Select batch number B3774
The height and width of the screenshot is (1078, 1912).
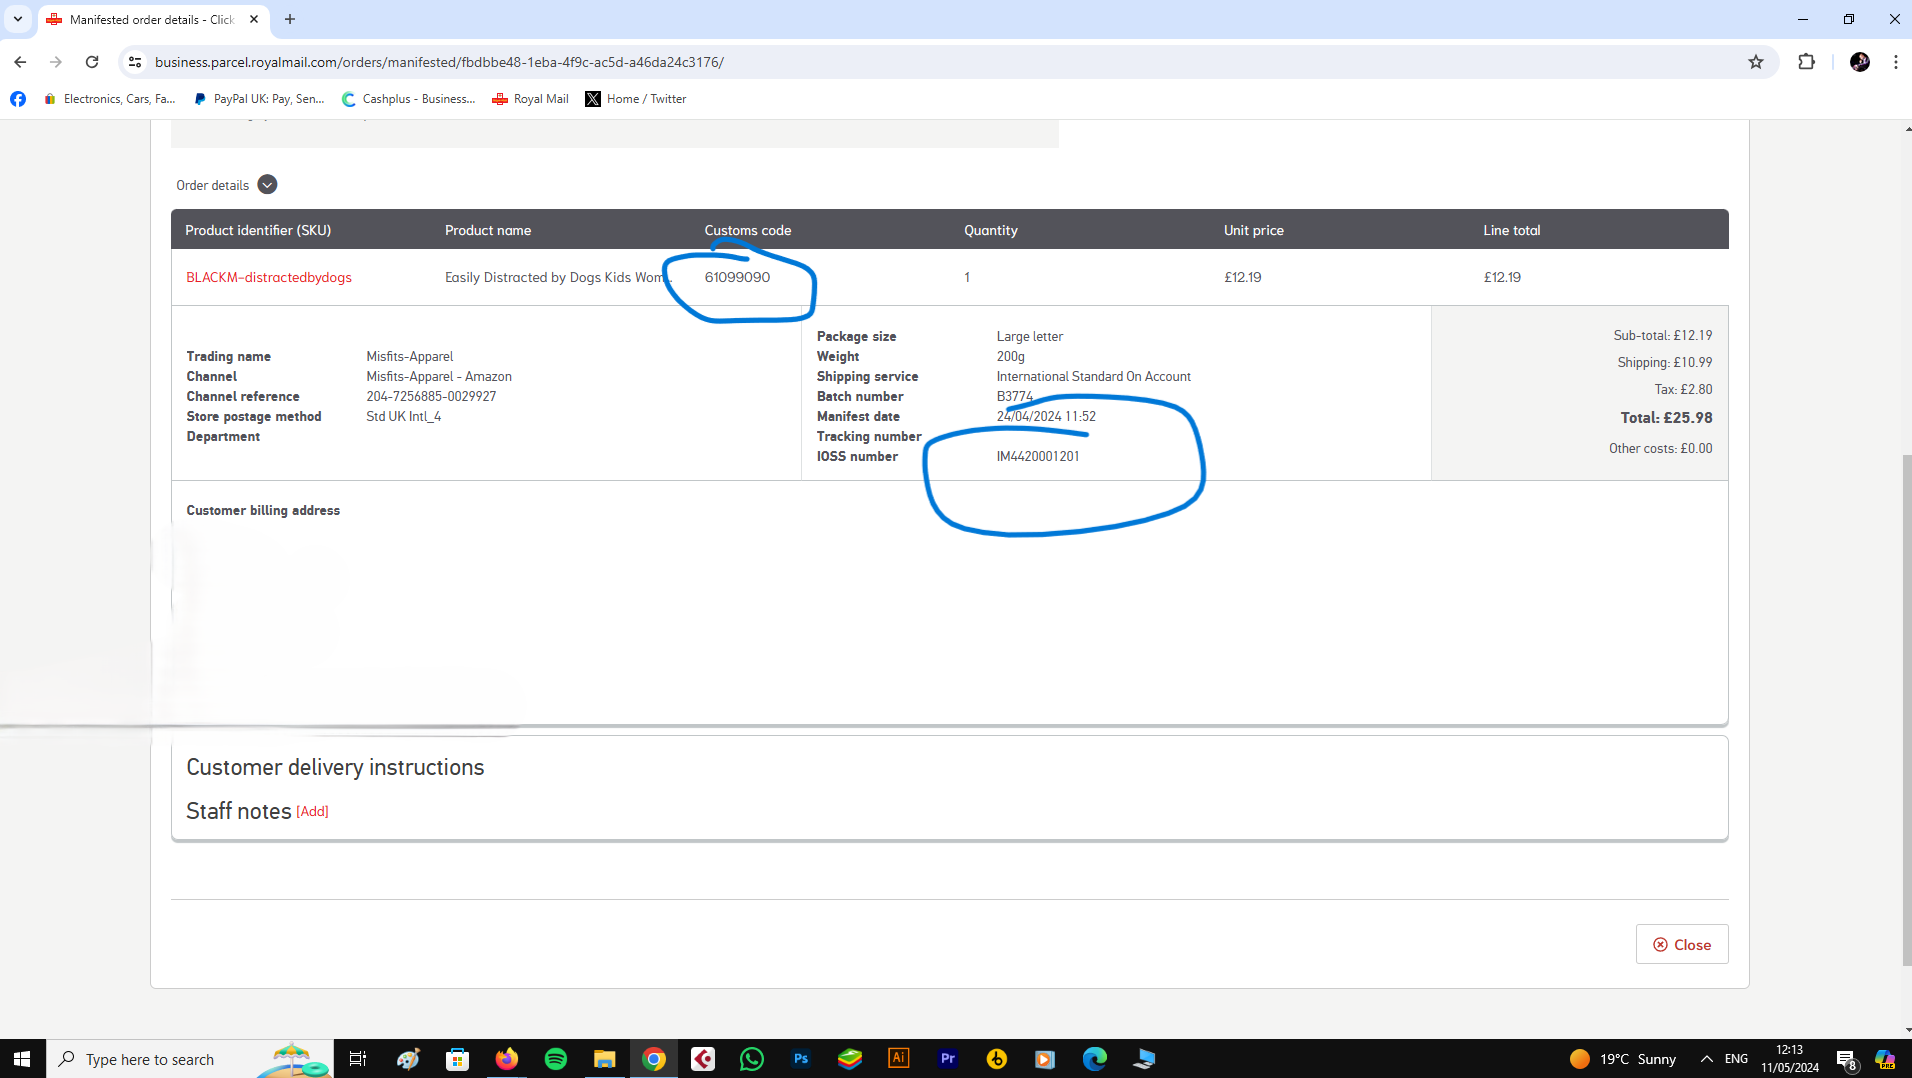[1015, 396]
